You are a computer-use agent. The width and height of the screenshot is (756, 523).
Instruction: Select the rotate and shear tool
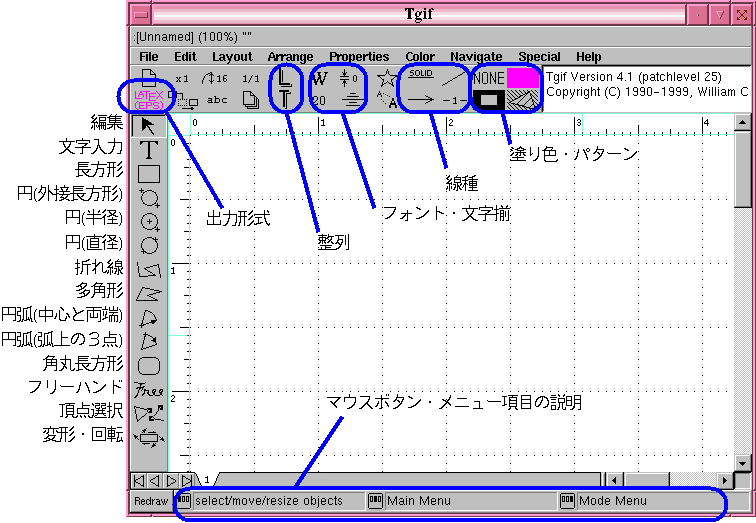coord(149,437)
